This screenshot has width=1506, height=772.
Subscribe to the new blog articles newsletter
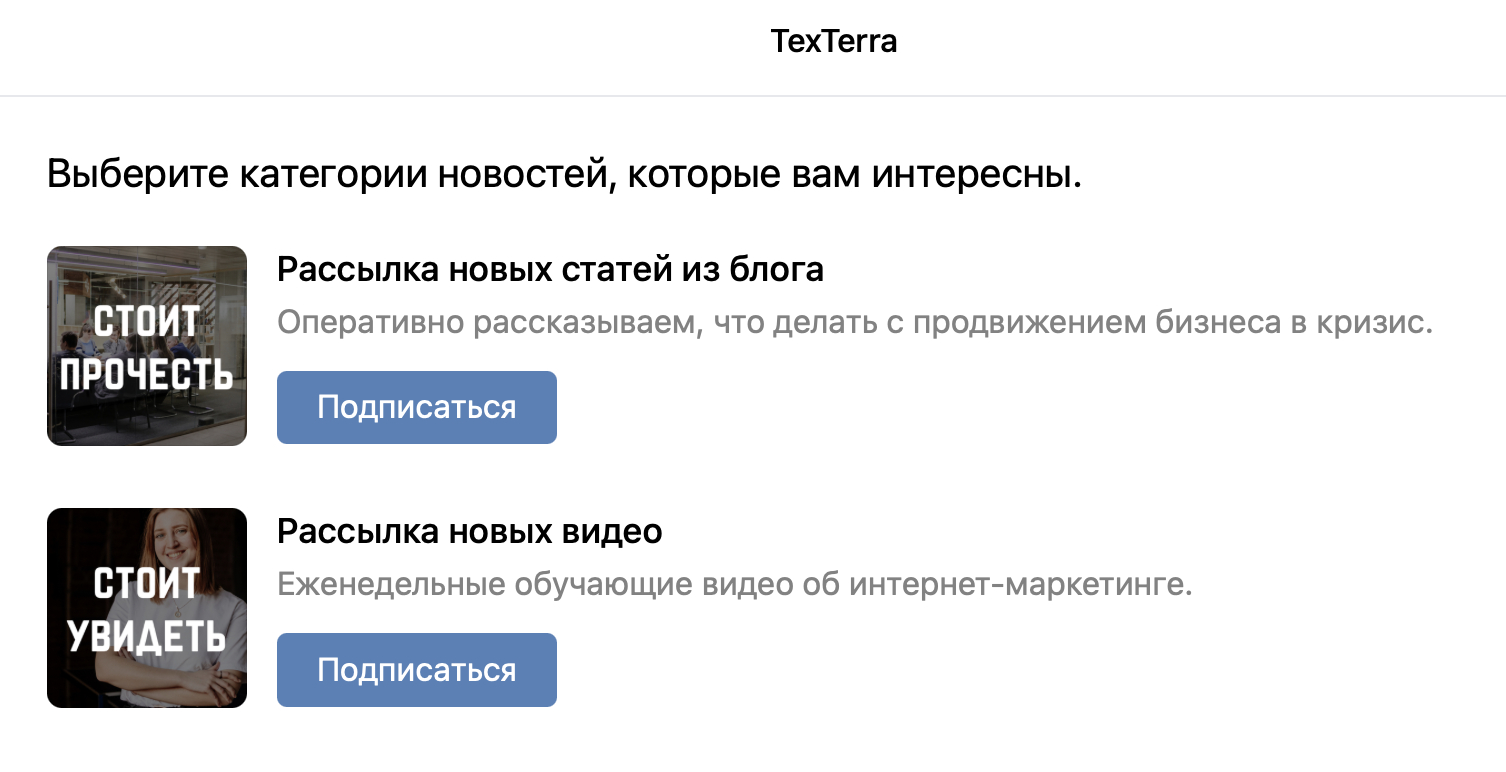point(416,407)
